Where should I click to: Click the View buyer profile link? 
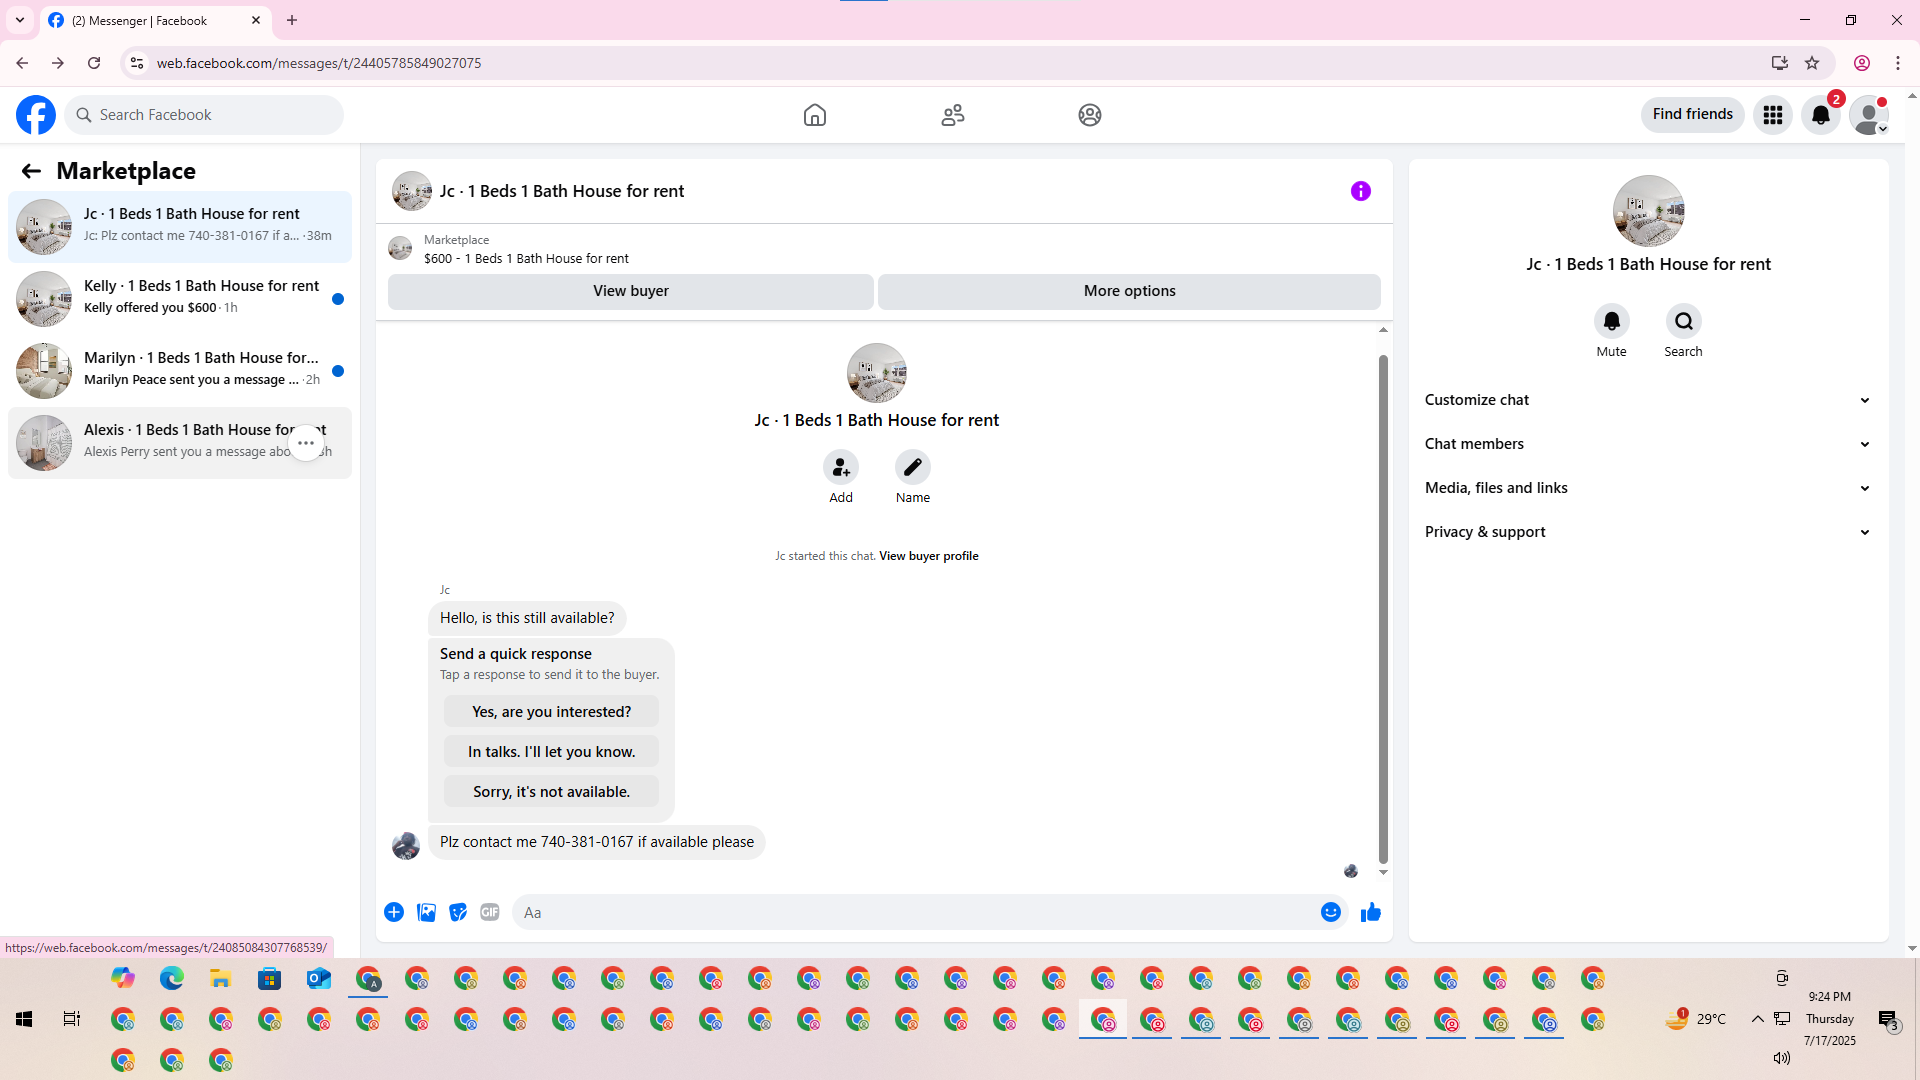pyautogui.click(x=928, y=556)
